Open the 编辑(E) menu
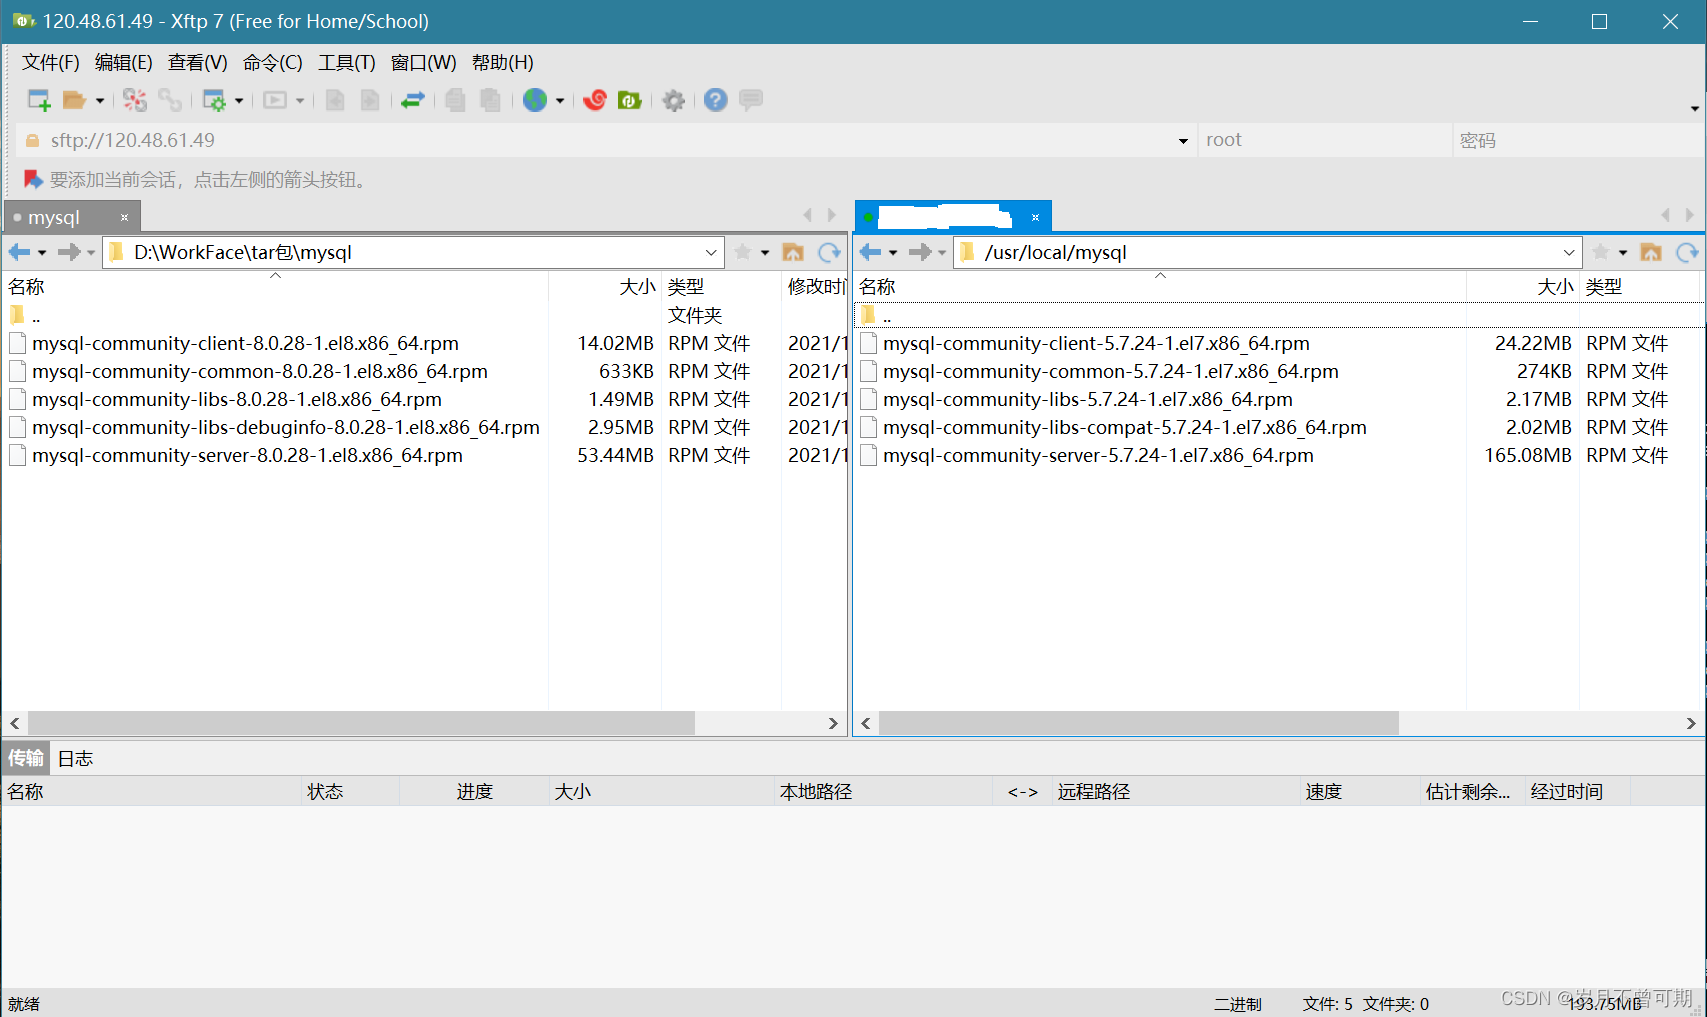The image size is (1707, 1017). pyautogui.click(x=124, y=63)
